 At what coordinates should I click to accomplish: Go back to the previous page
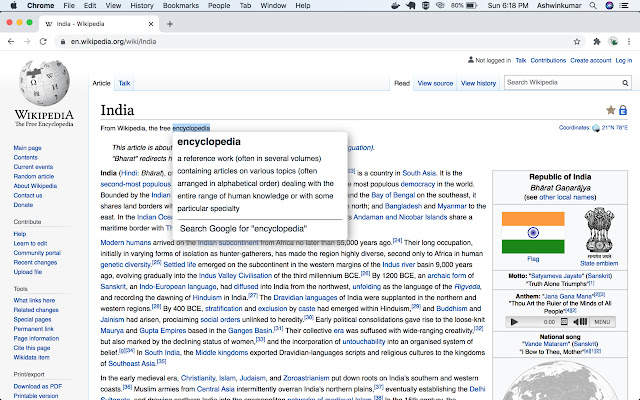click(11, 43)
